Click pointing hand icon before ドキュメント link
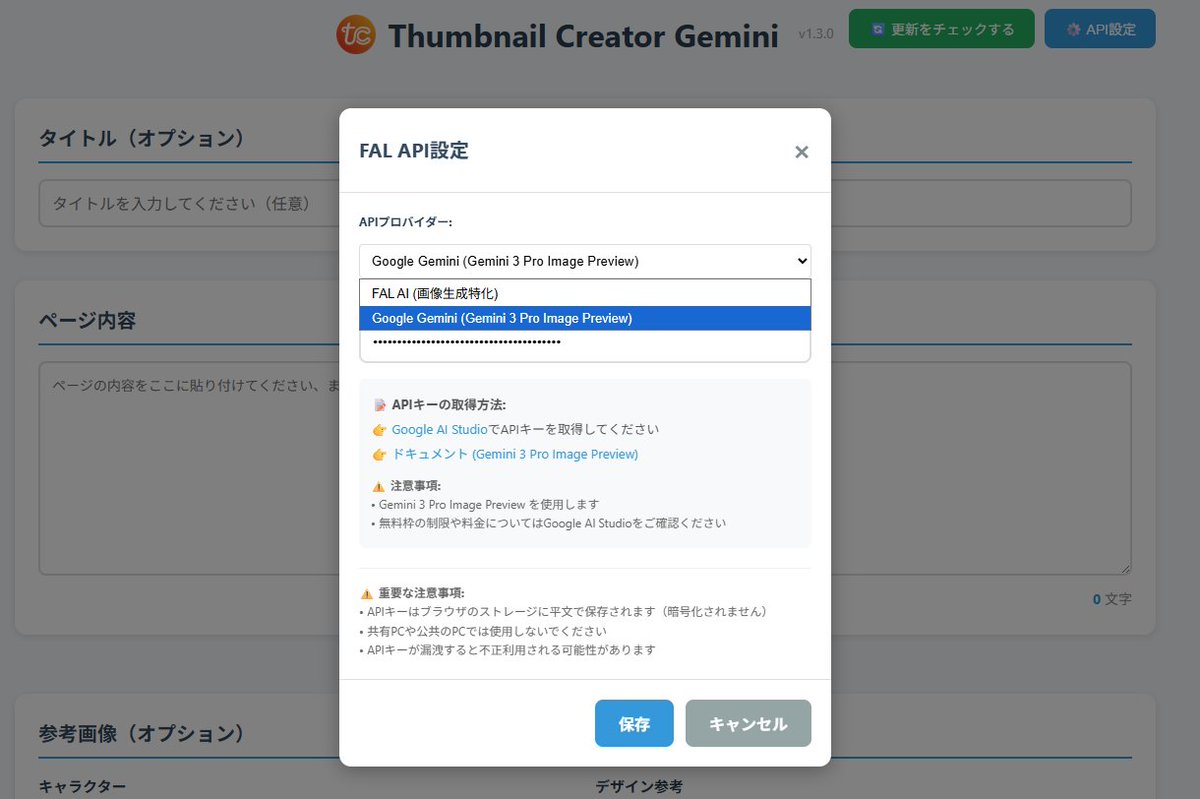 [379, 455]
